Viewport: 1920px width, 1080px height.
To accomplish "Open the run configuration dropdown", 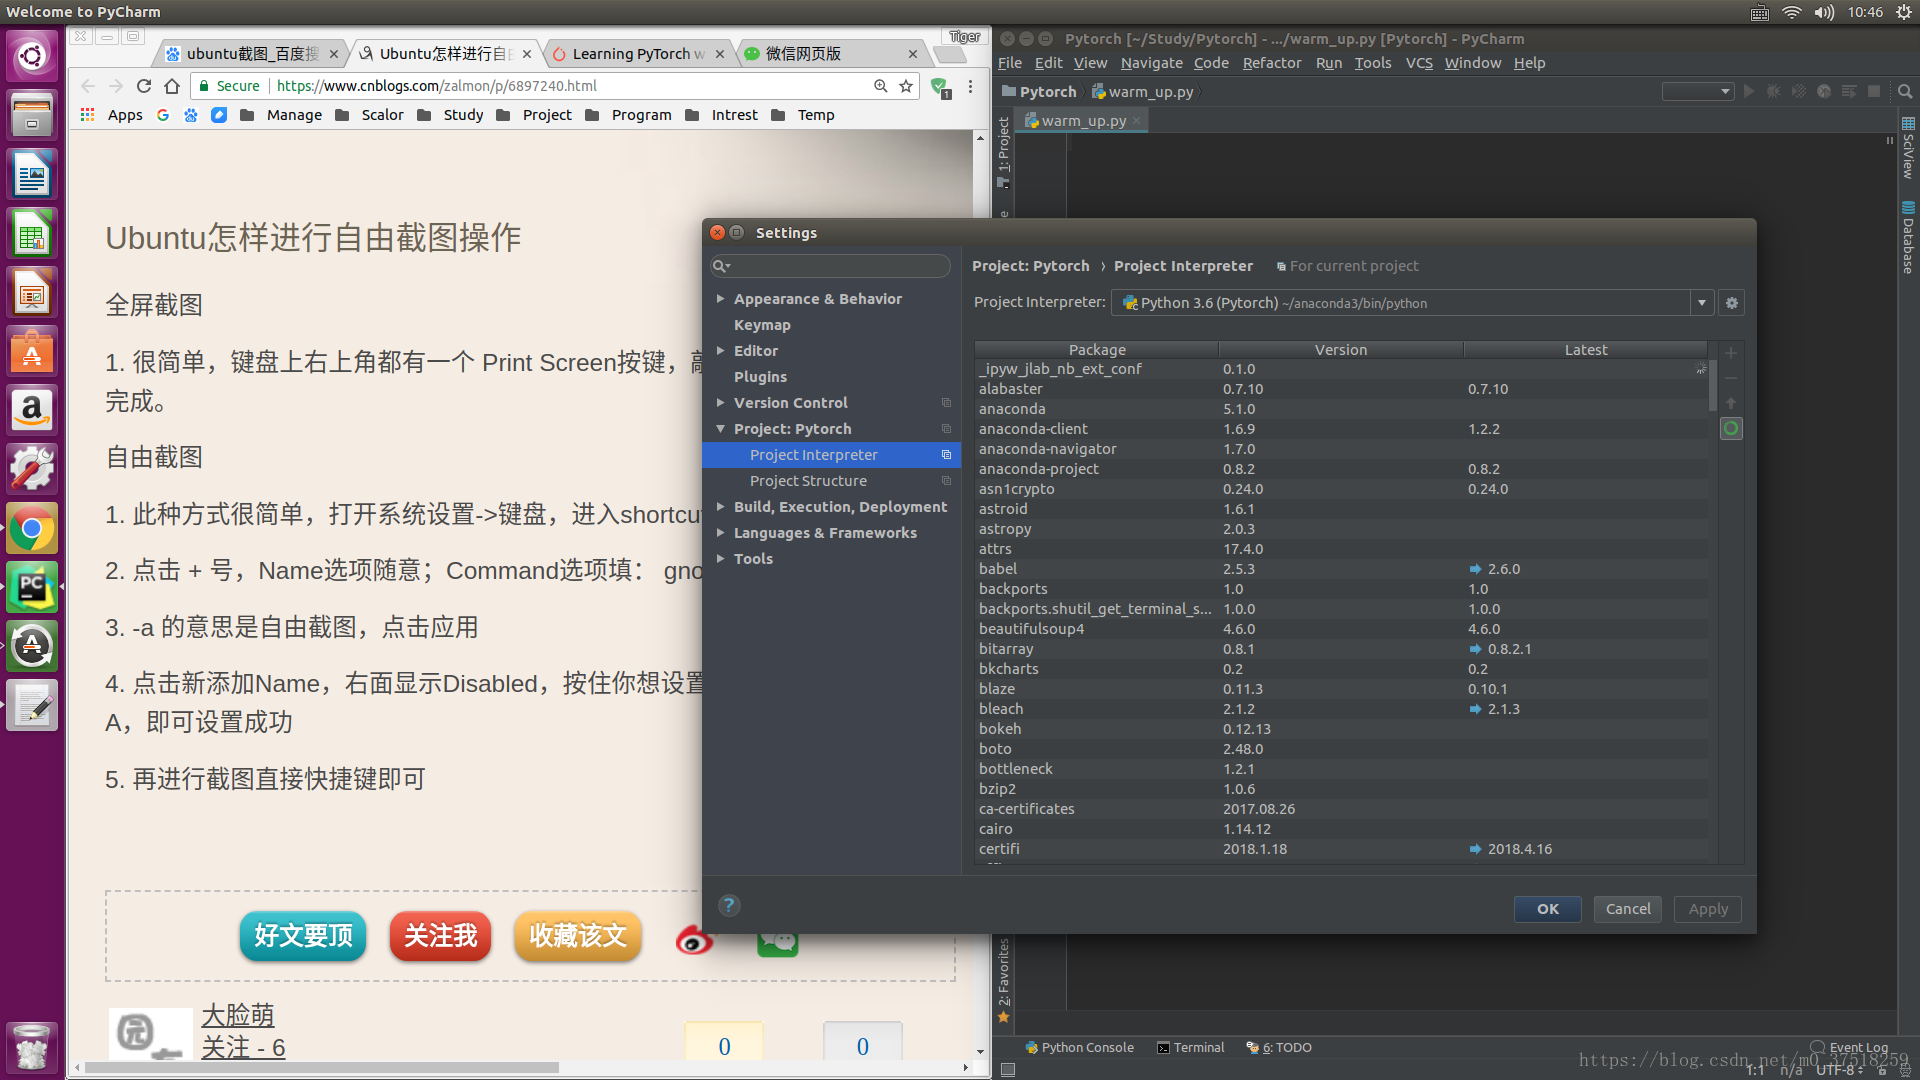I will pos(1697,91).
